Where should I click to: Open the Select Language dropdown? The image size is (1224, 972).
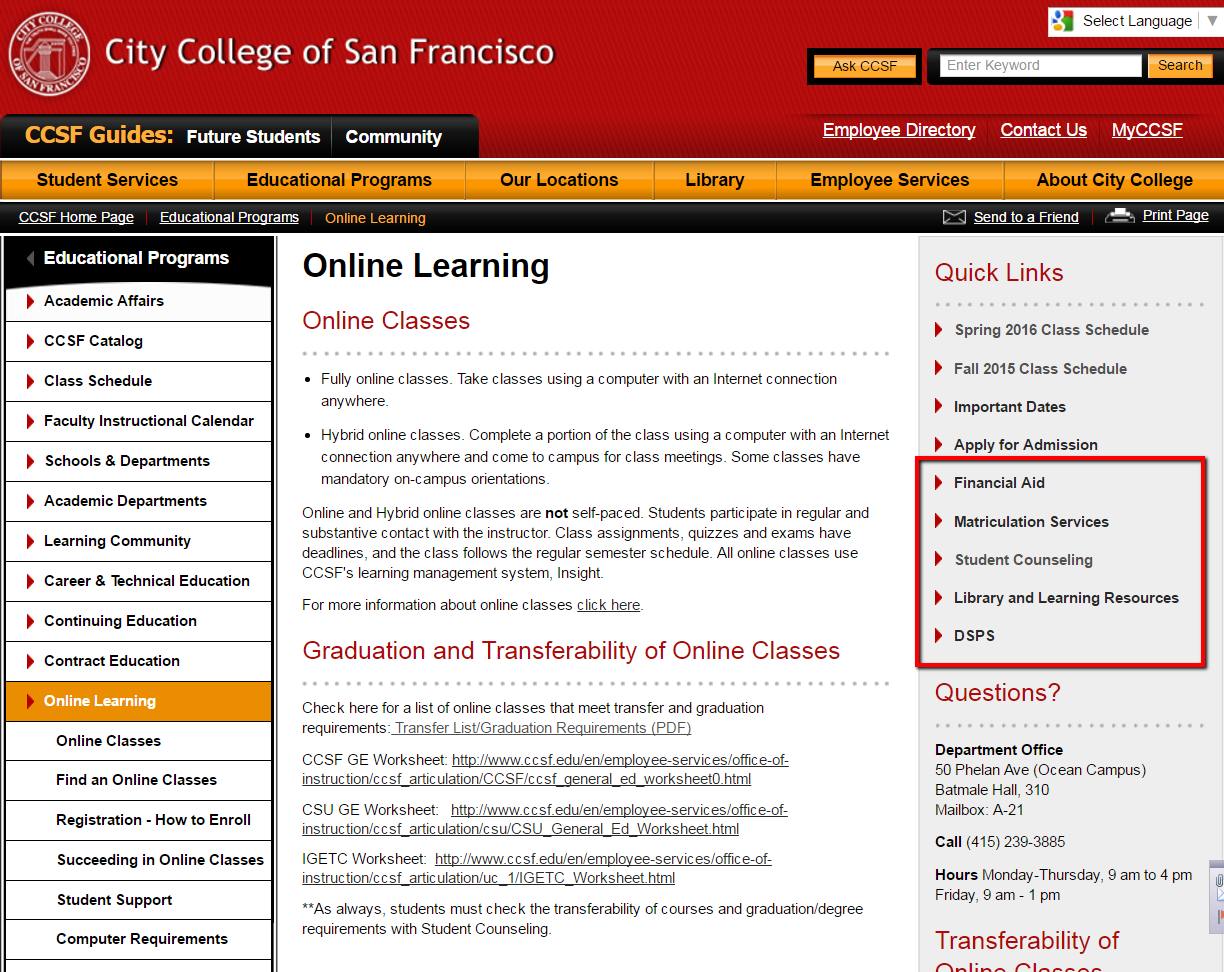click(1135, 21)
